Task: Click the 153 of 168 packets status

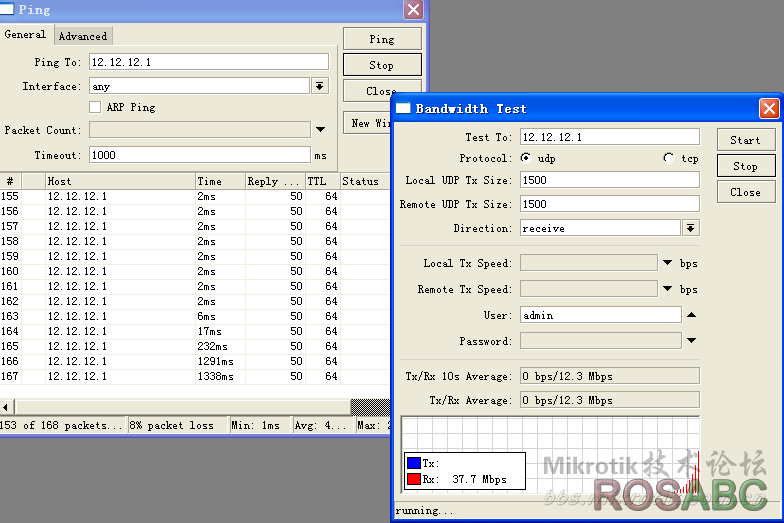Action: [61, 426]
